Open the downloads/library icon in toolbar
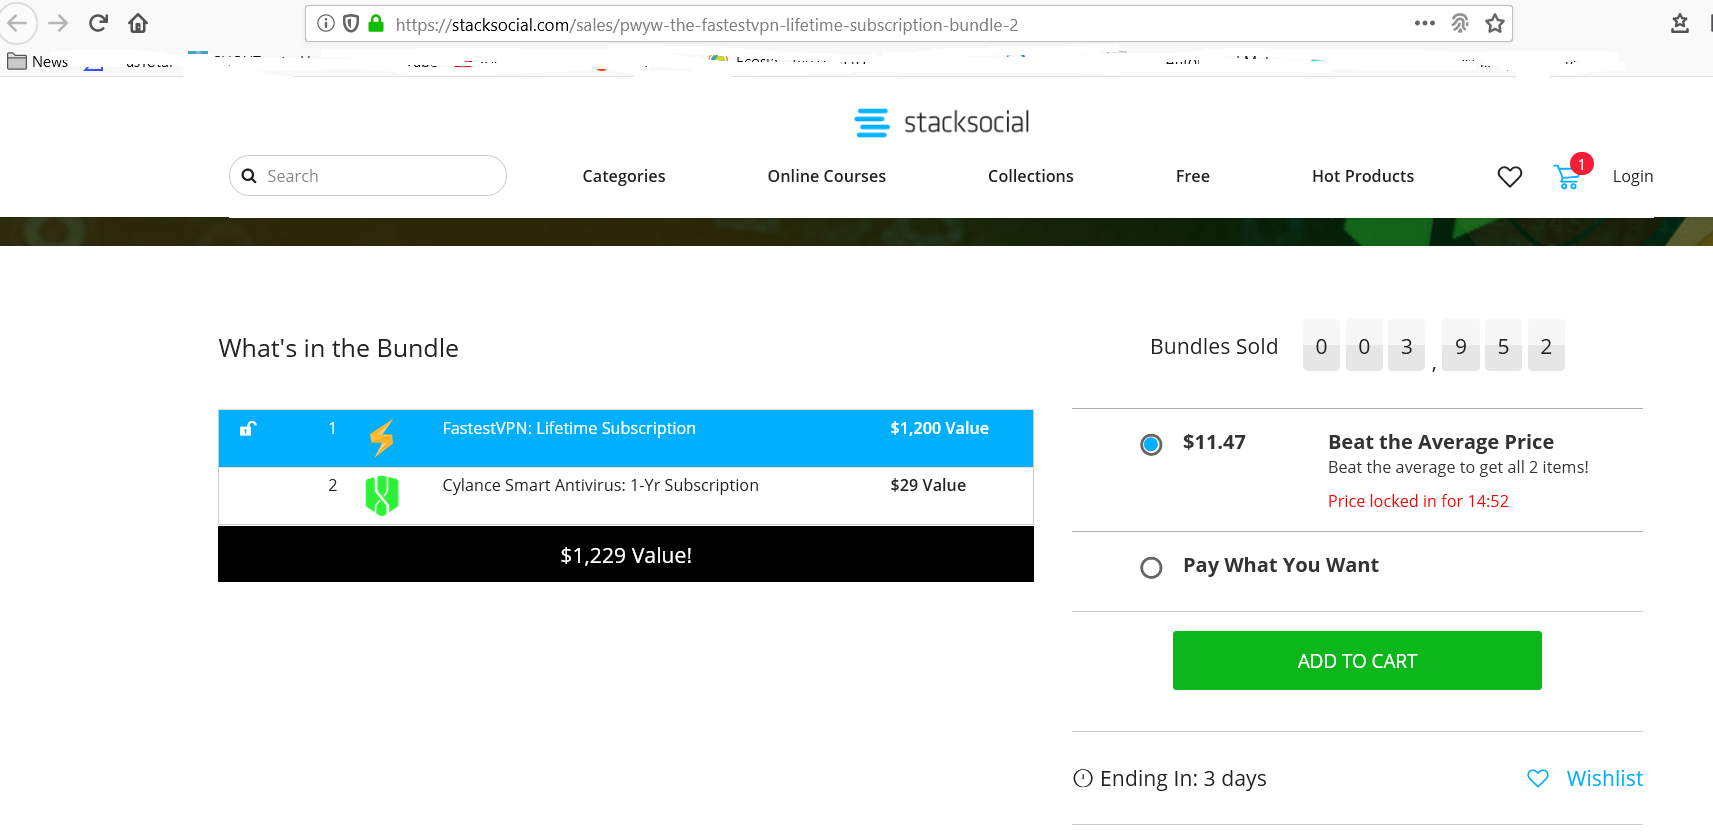1713x833 pixels. pyautogui.click(x=1680, y=23)
